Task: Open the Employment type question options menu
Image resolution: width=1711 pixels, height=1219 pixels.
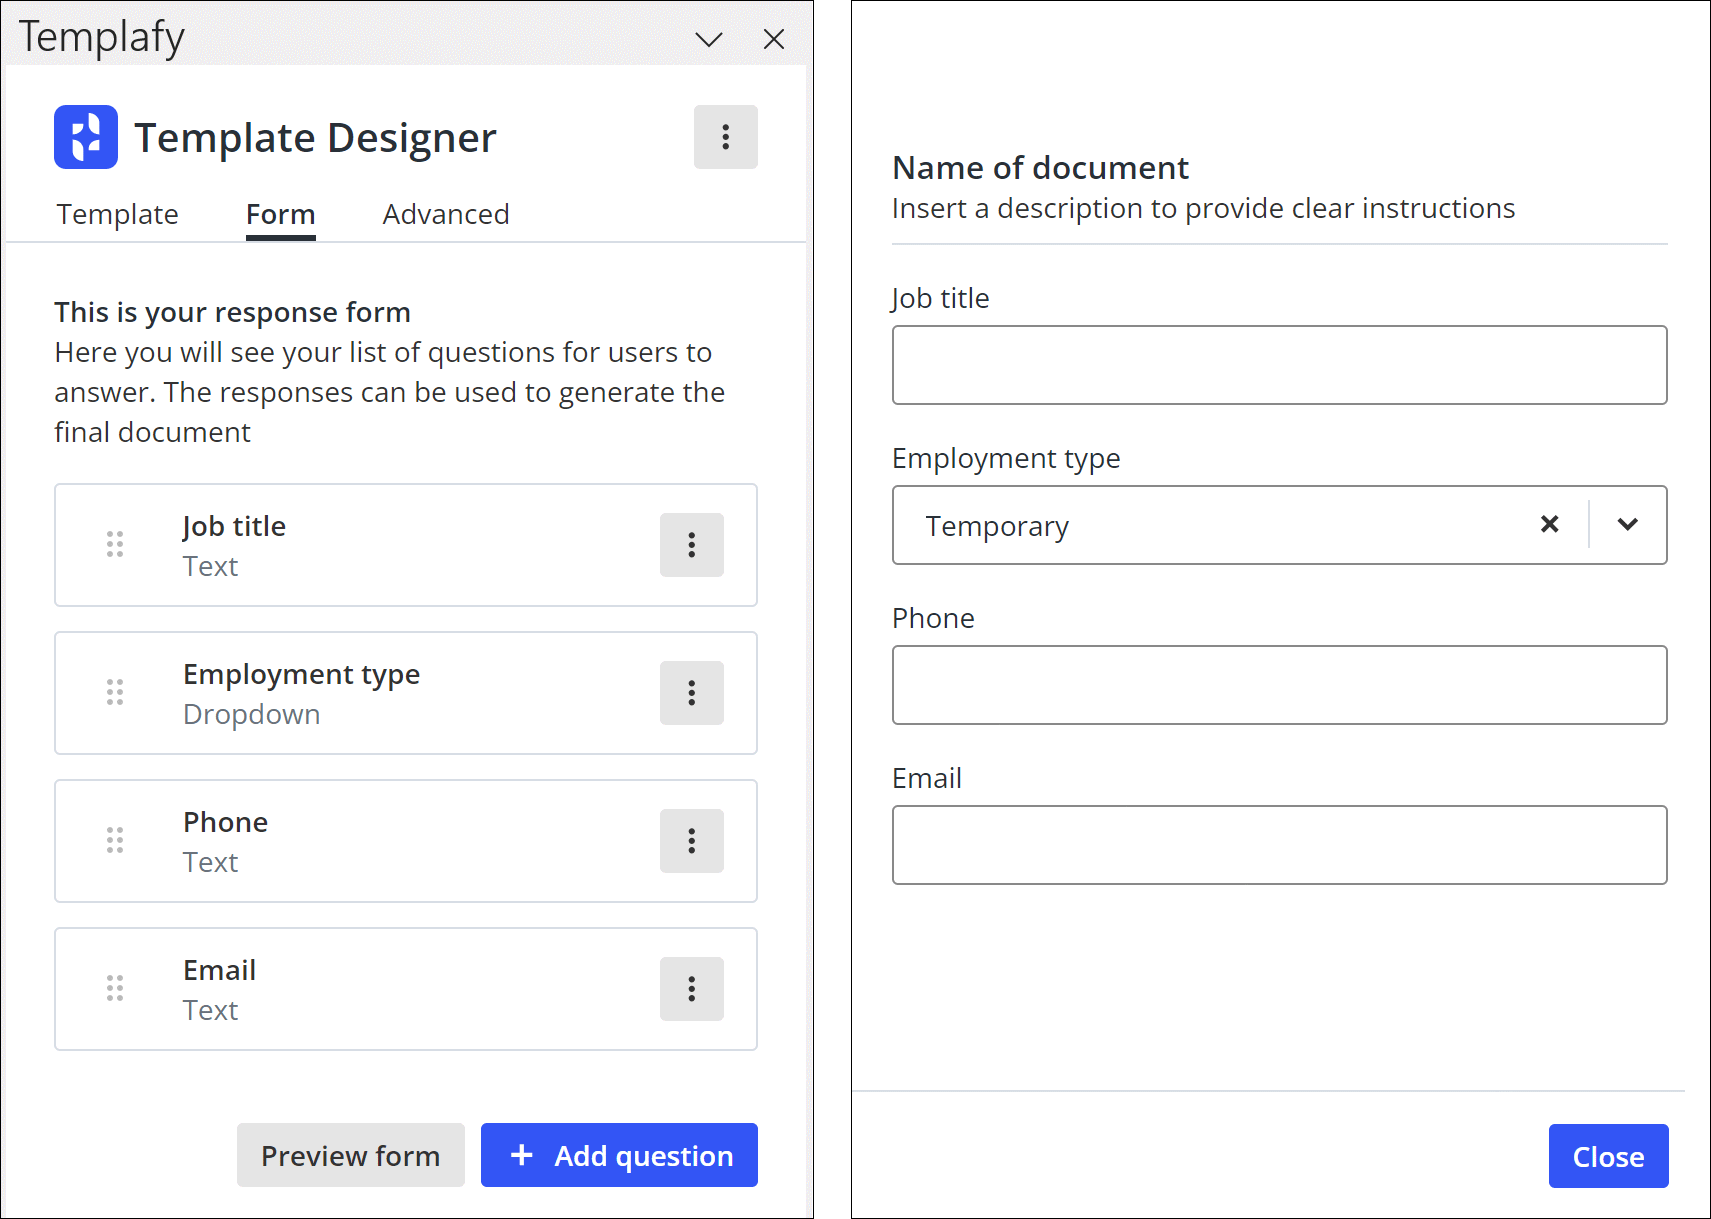Action: tap(691, 693)
